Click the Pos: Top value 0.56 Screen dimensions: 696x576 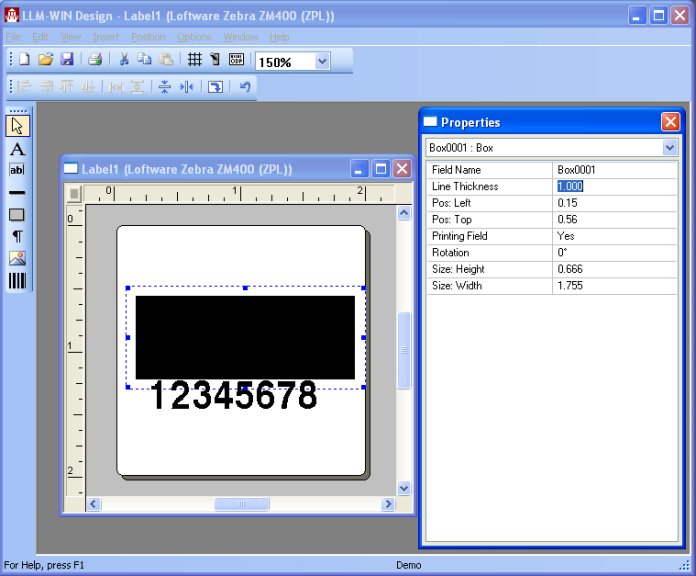615,220
